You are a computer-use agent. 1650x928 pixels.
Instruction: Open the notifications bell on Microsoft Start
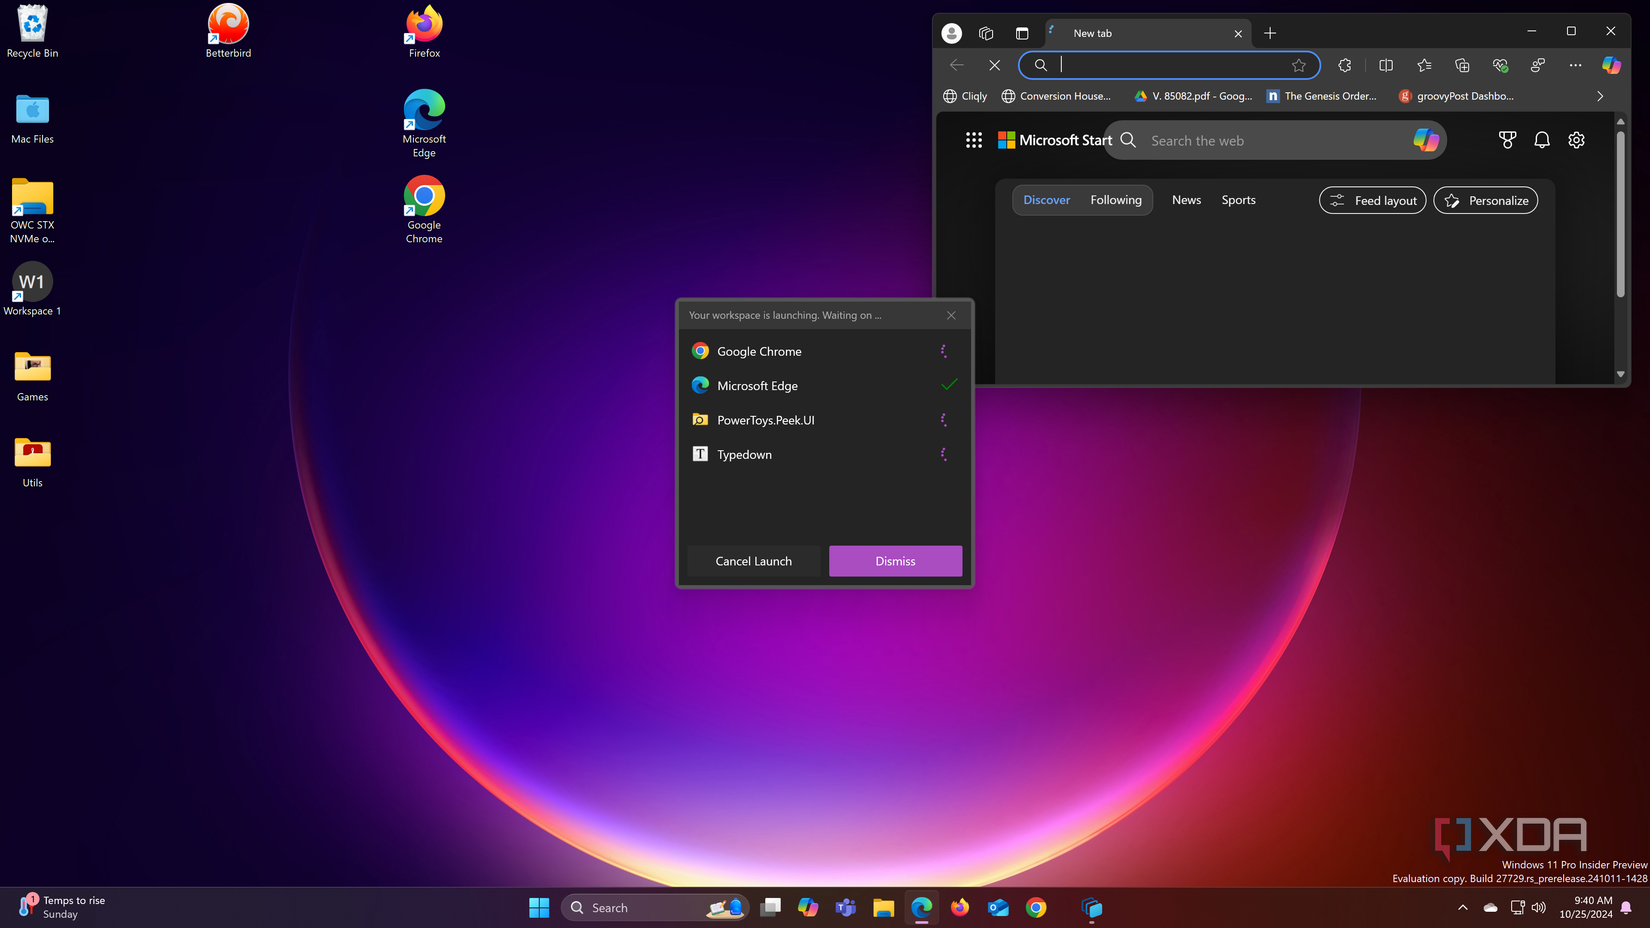[1542, 141]
